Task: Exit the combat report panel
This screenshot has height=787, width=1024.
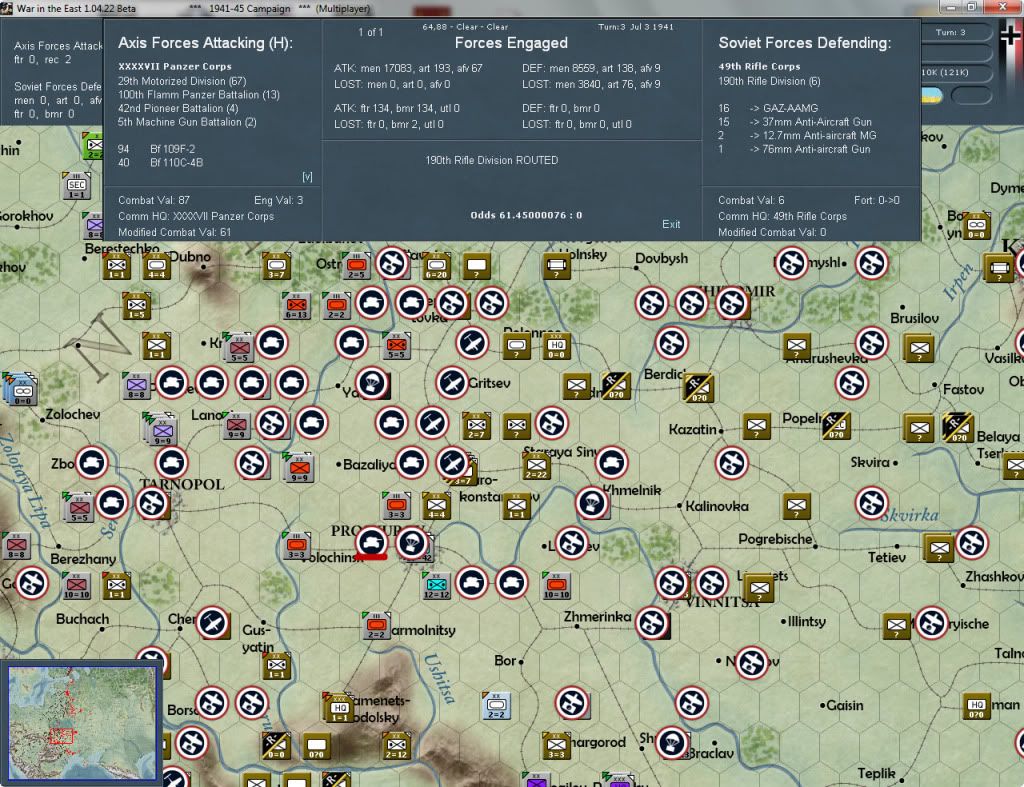Action: [x=671, y=224]
